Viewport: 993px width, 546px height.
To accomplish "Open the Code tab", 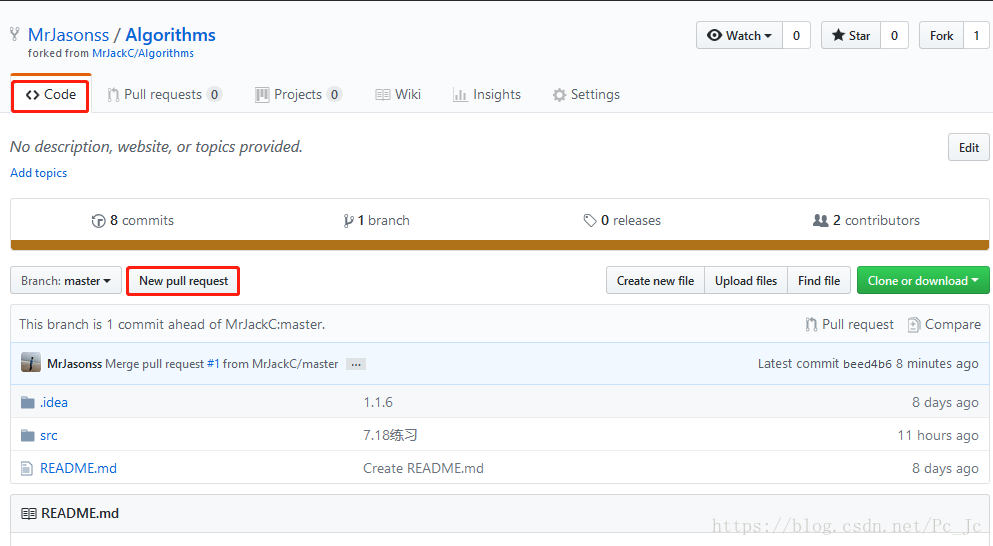I will coord(51,95).
